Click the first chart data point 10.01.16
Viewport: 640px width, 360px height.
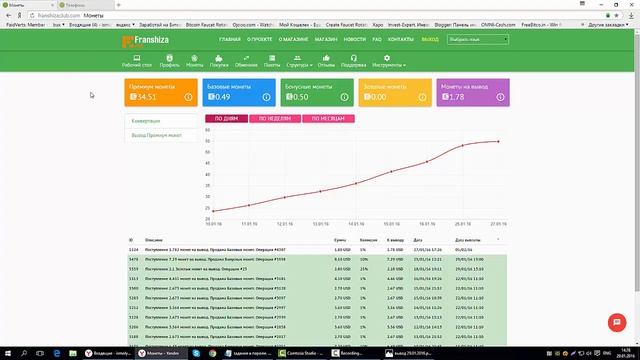click(x=213, y=211)
